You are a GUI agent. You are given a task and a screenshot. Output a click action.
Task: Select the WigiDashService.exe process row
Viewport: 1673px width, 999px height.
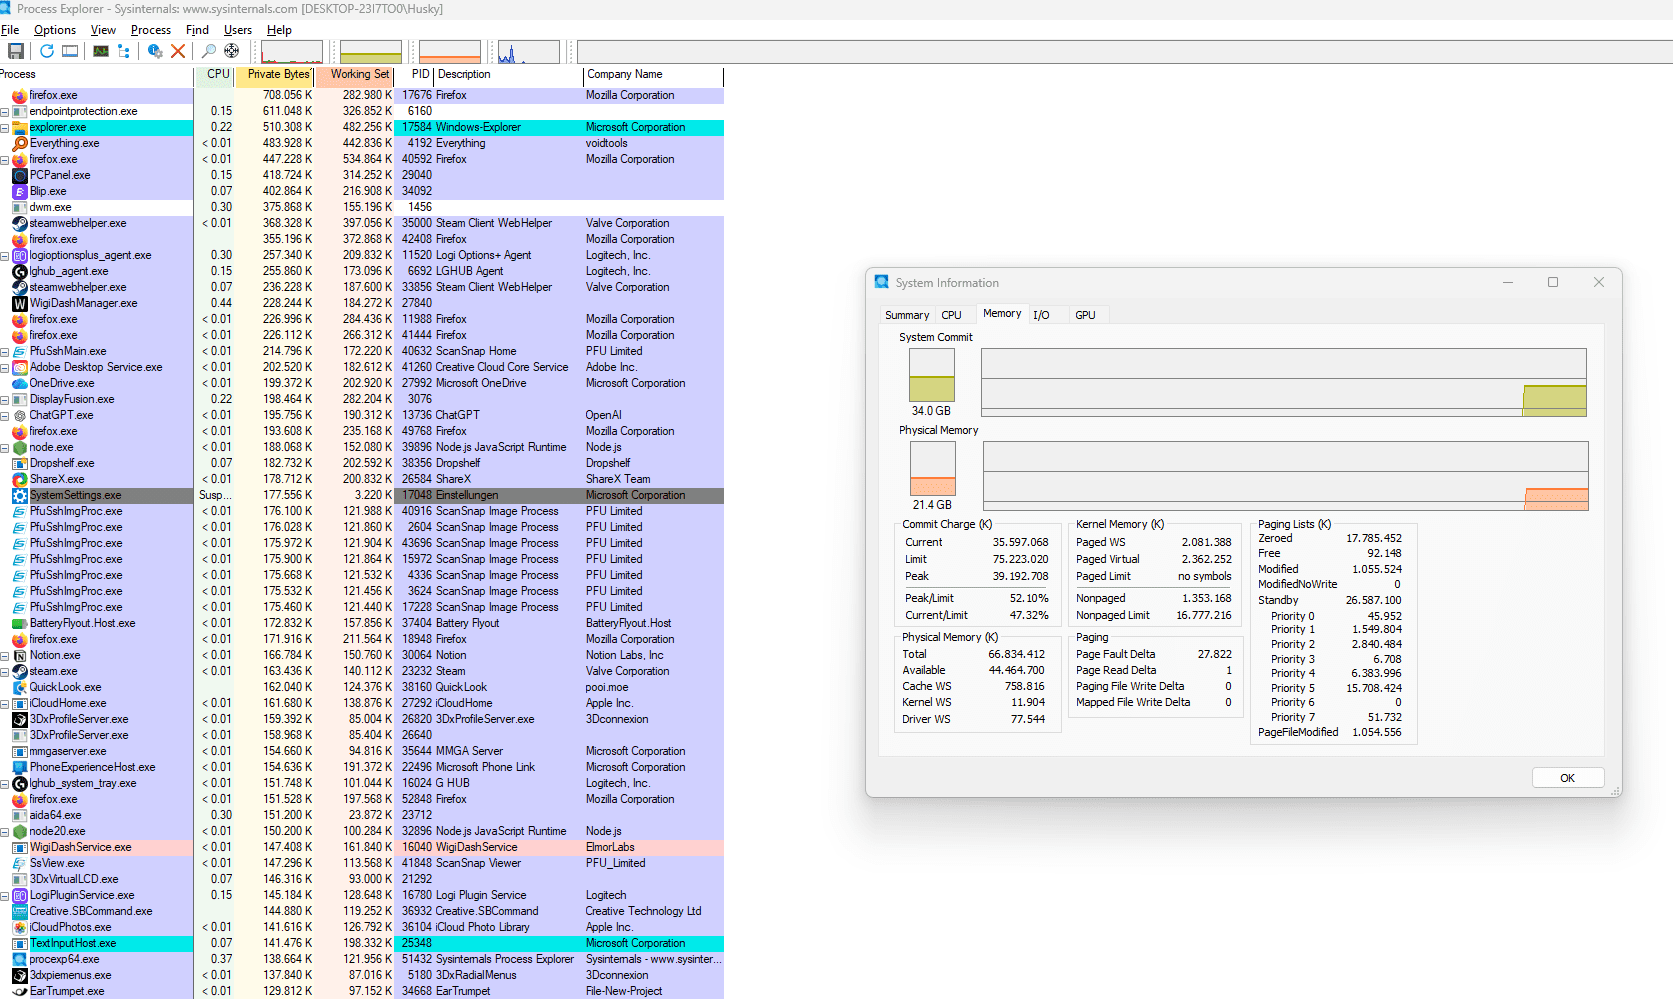(362, 847)
